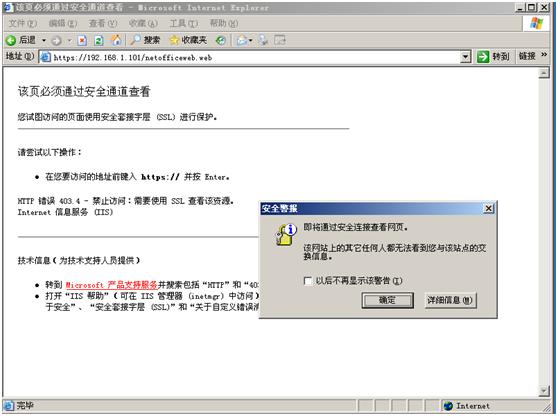Viewport: 558px width, 417px height.
Task: Go to home page via house icon
Action: tap(116, 40)
